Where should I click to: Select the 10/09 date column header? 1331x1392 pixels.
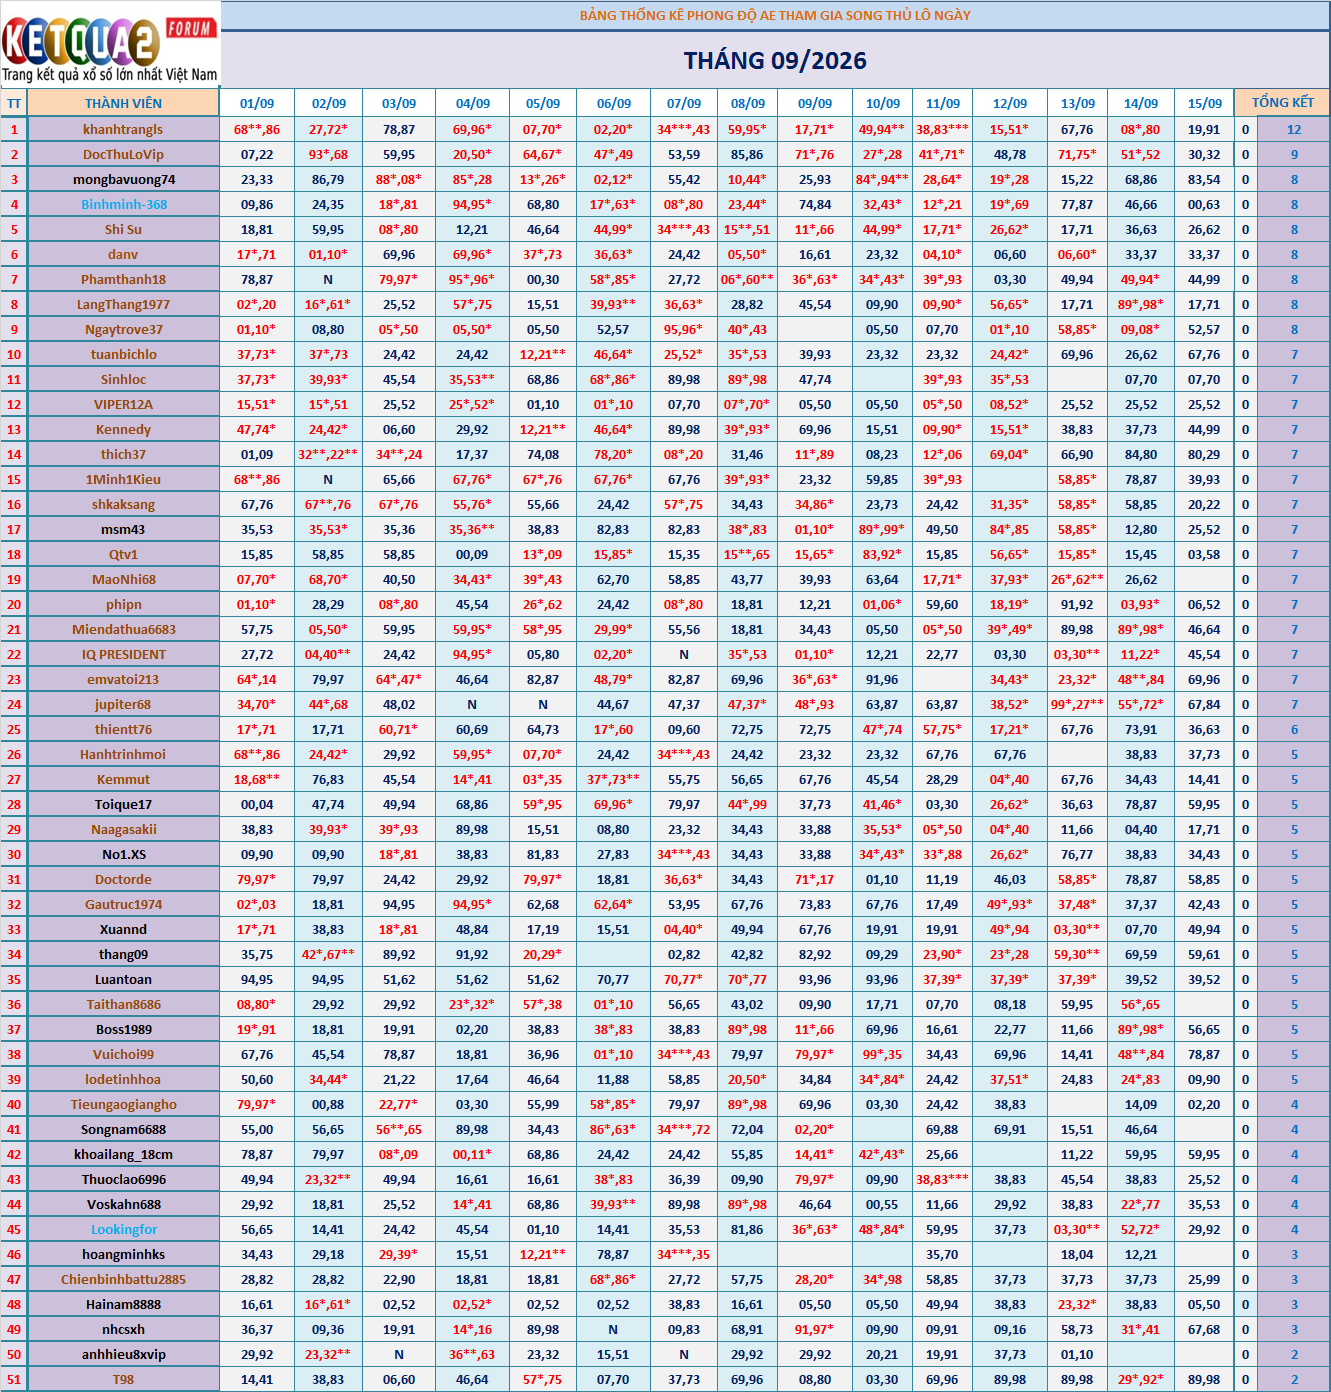[x=882, y=103]
